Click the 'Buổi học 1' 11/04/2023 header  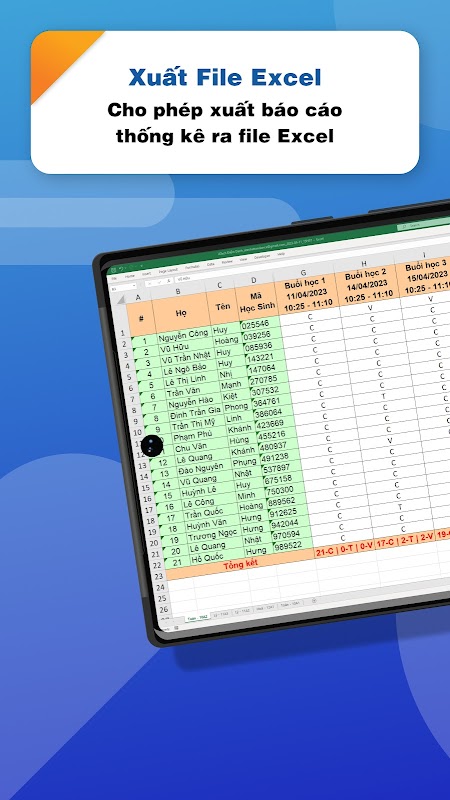(308, 294)
